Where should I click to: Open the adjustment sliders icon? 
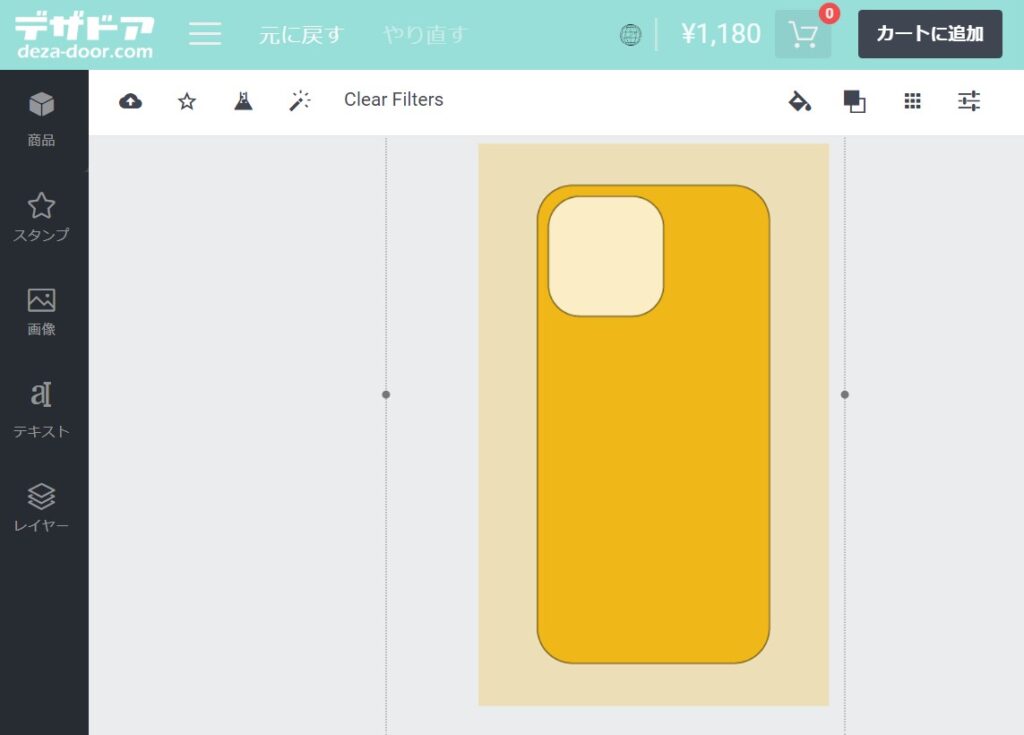pos(967,100)
